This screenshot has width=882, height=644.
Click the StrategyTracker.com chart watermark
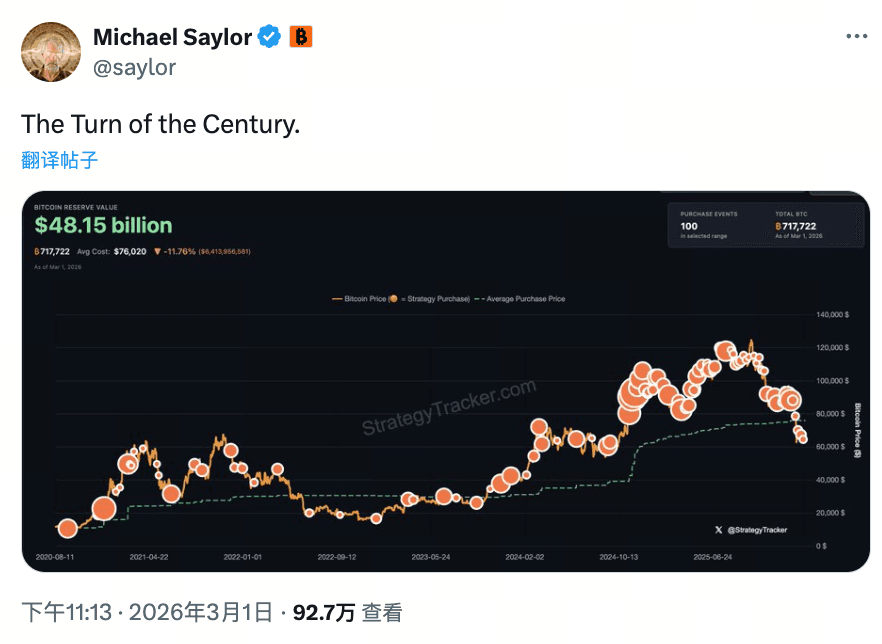449,410
